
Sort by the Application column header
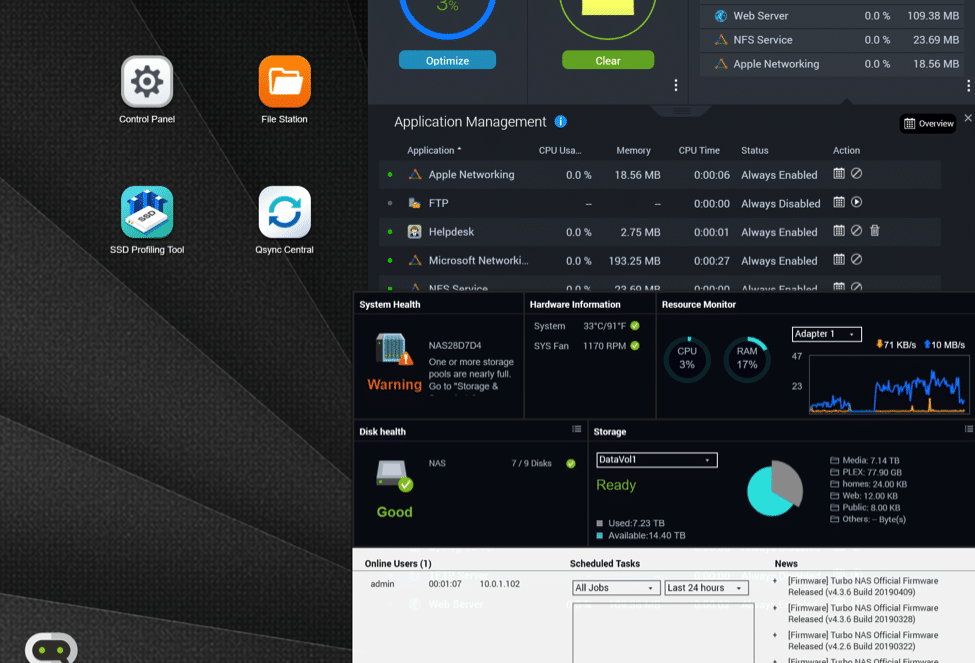tap(433, 151)
